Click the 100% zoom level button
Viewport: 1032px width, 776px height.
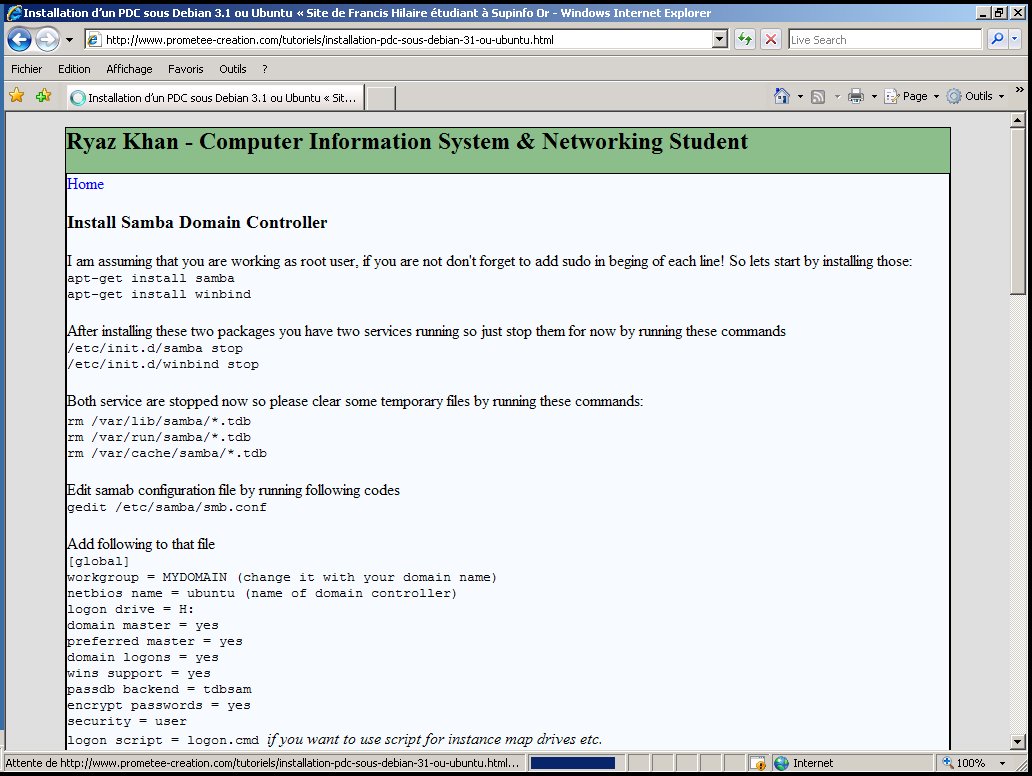coord(965,763)
